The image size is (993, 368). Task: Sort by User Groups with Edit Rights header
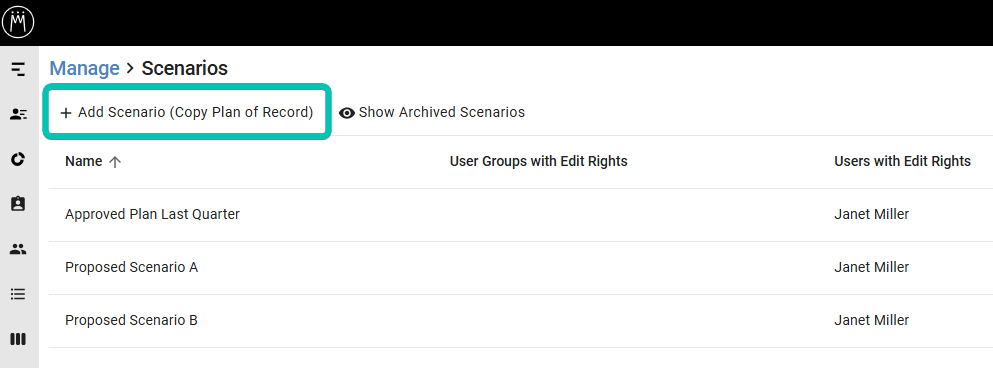tap(538, 162)
